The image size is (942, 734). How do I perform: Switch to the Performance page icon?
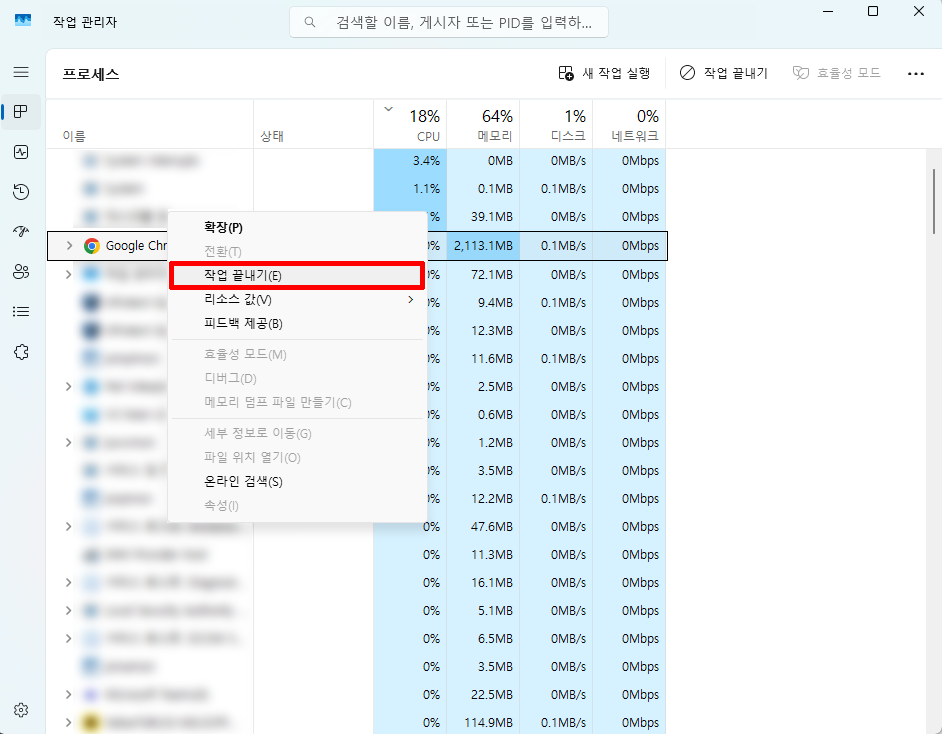pos(21,152)
